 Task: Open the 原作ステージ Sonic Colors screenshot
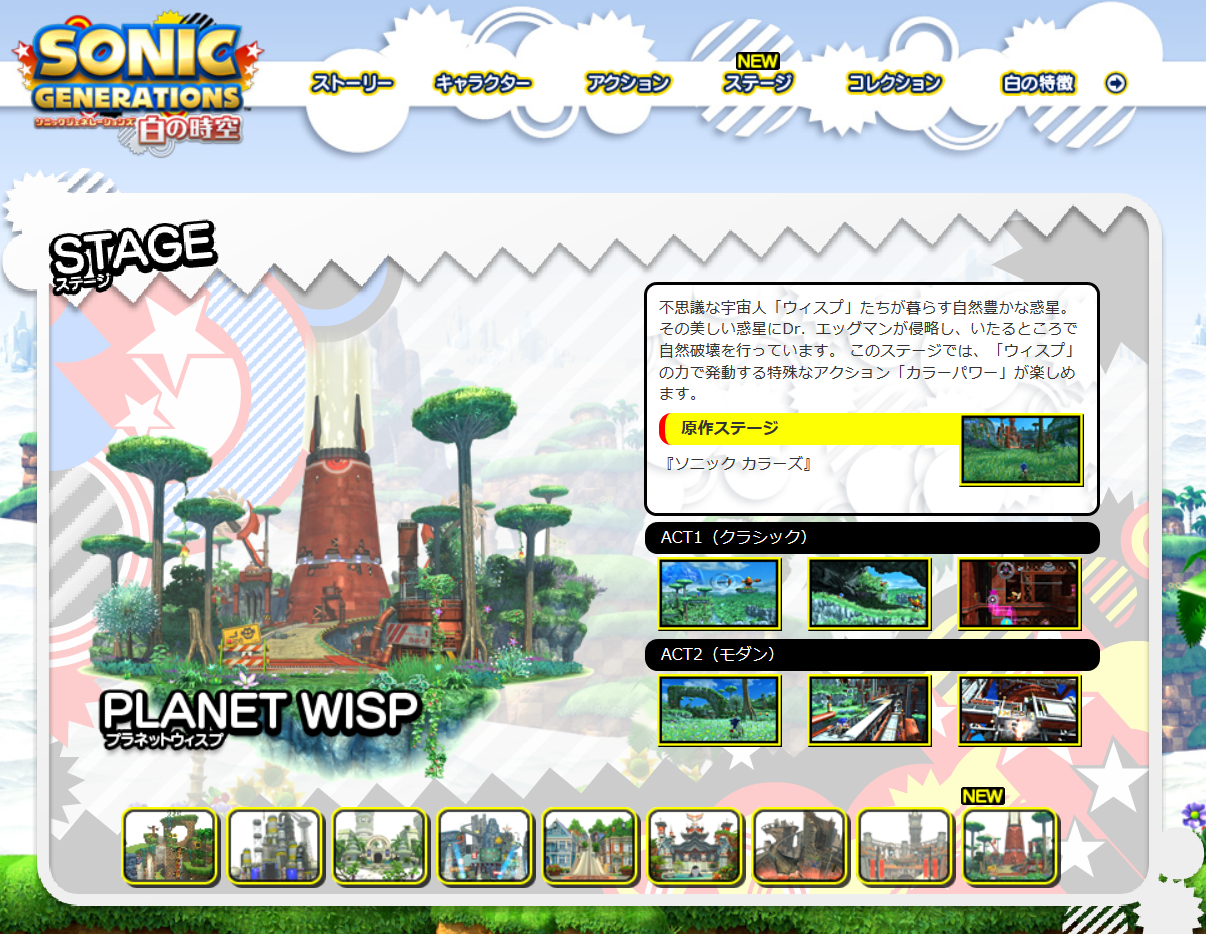(1021, 450)
